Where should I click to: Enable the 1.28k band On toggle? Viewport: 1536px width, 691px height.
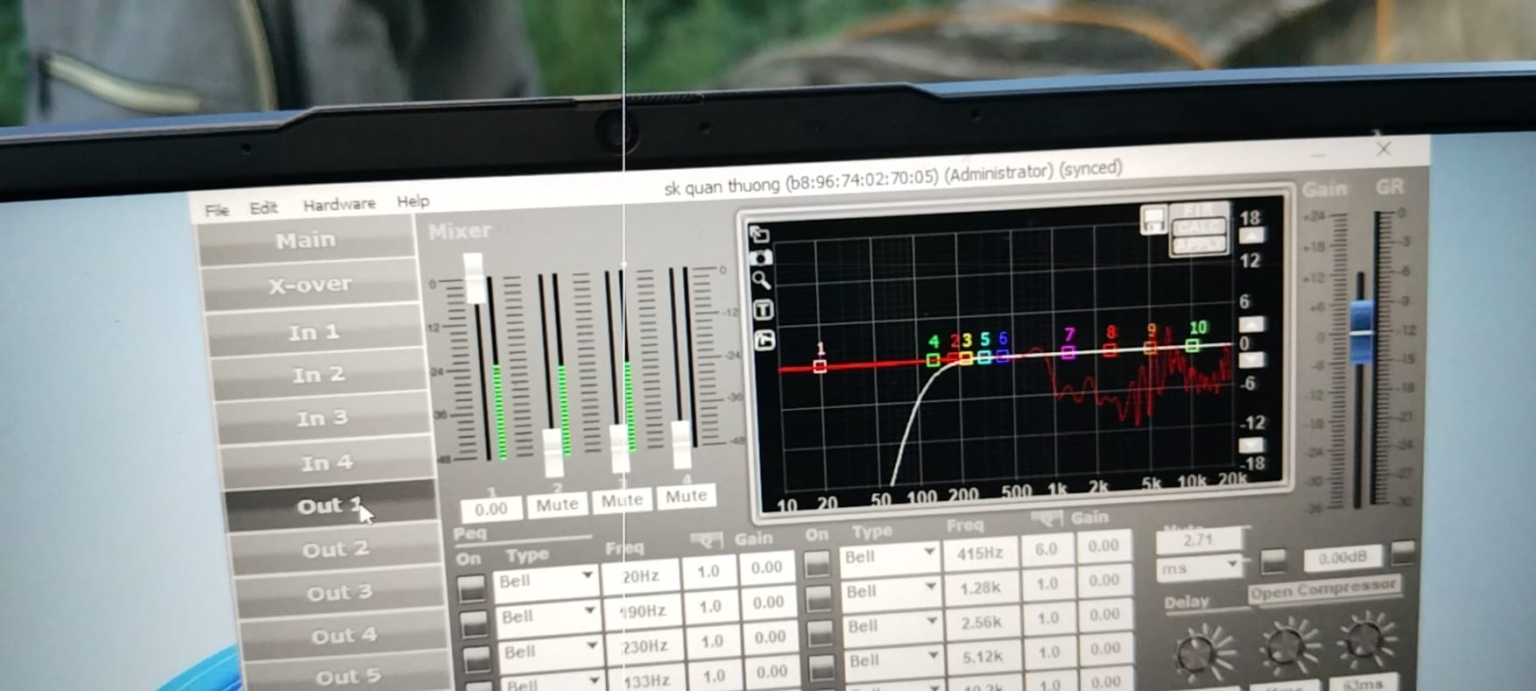coord(818,598)
